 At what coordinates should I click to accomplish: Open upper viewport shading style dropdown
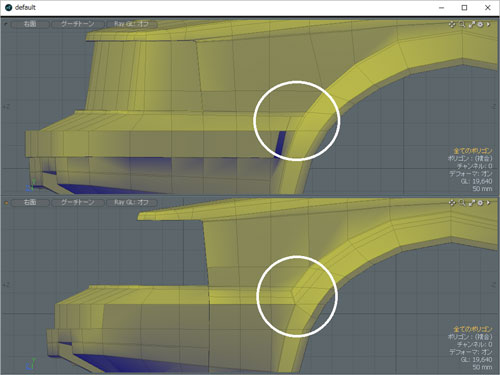[x=77, y=24]
